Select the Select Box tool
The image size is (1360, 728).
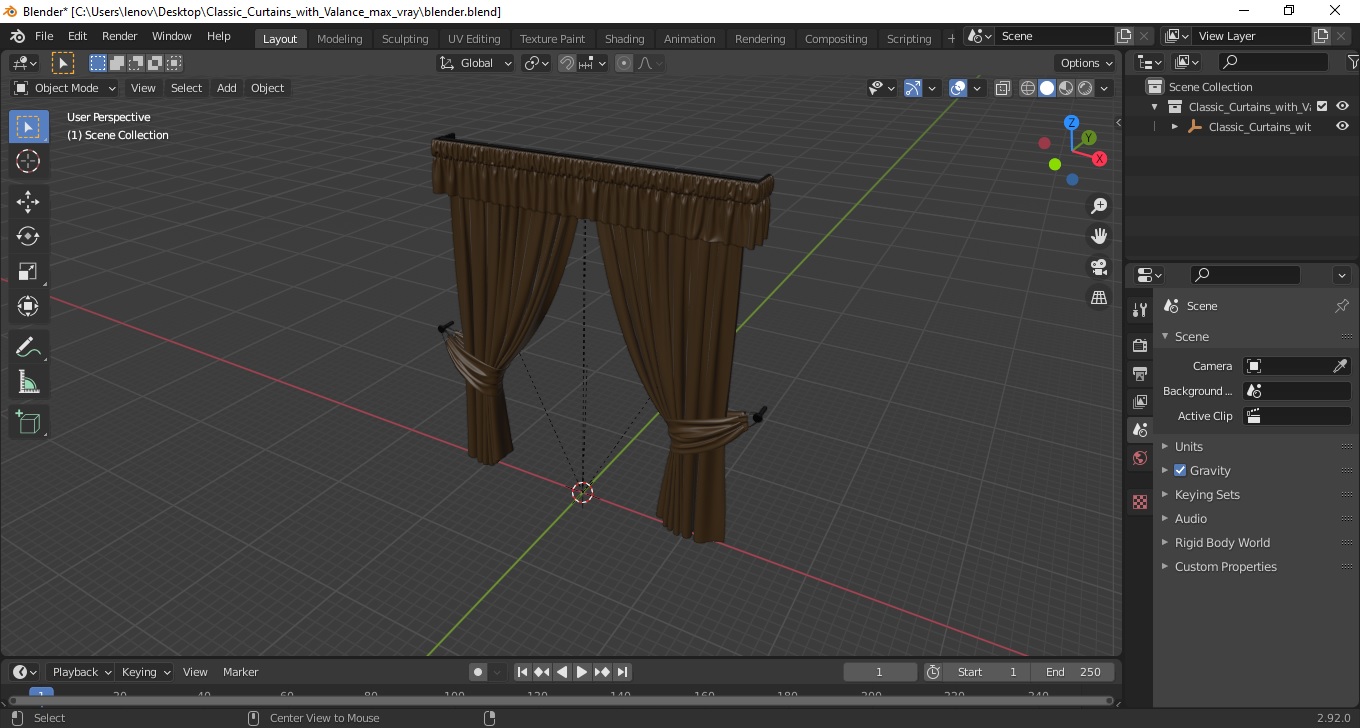pos(28,127)
